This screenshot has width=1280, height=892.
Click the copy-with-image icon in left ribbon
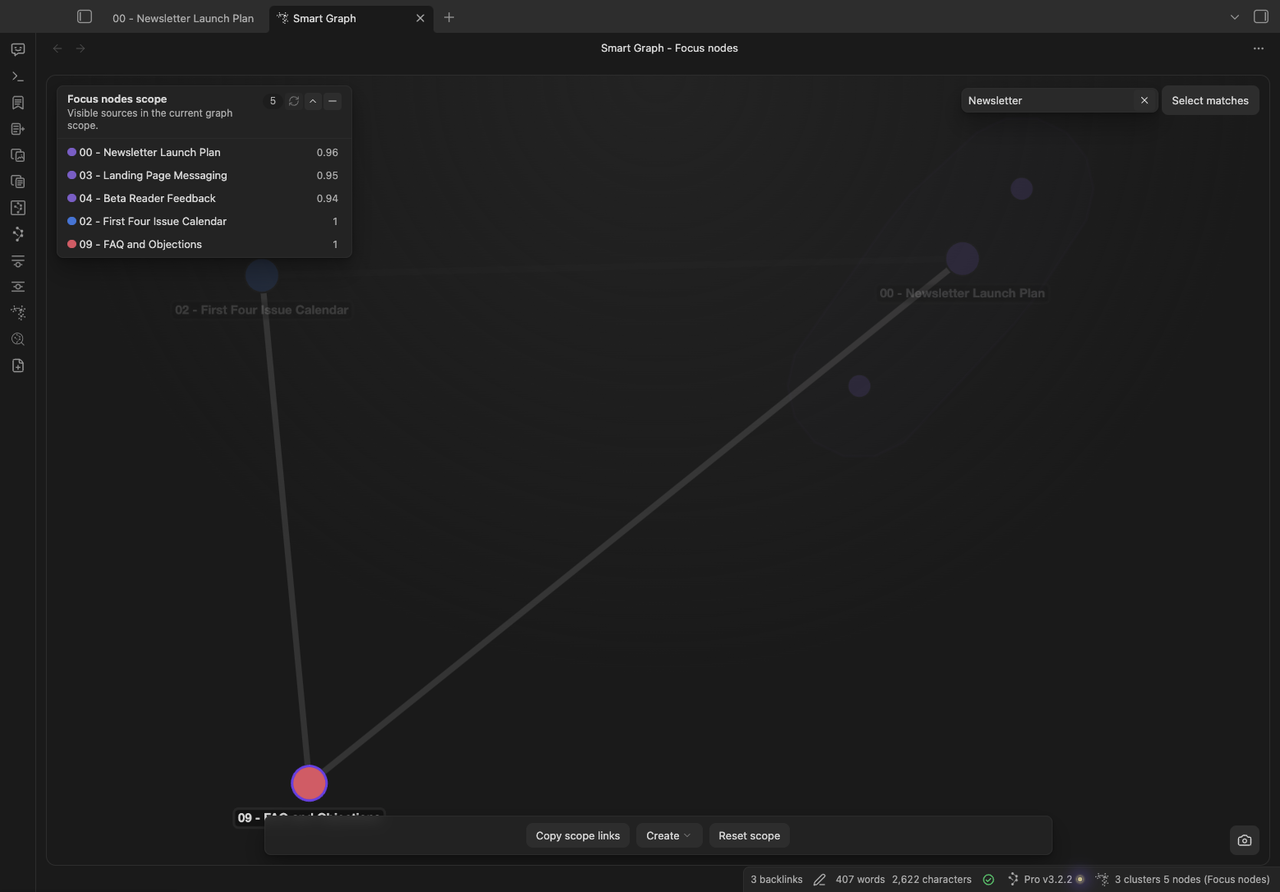coord(18,155)
